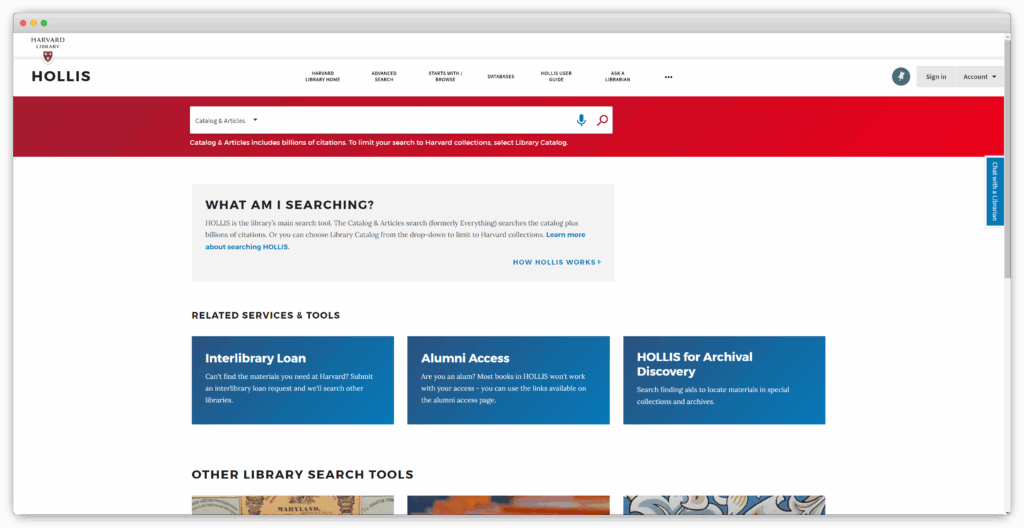This screenshot has height=528, width=1024.
Task: Click the Related Services & Tools heading
Action: click(x=266, y=315)
